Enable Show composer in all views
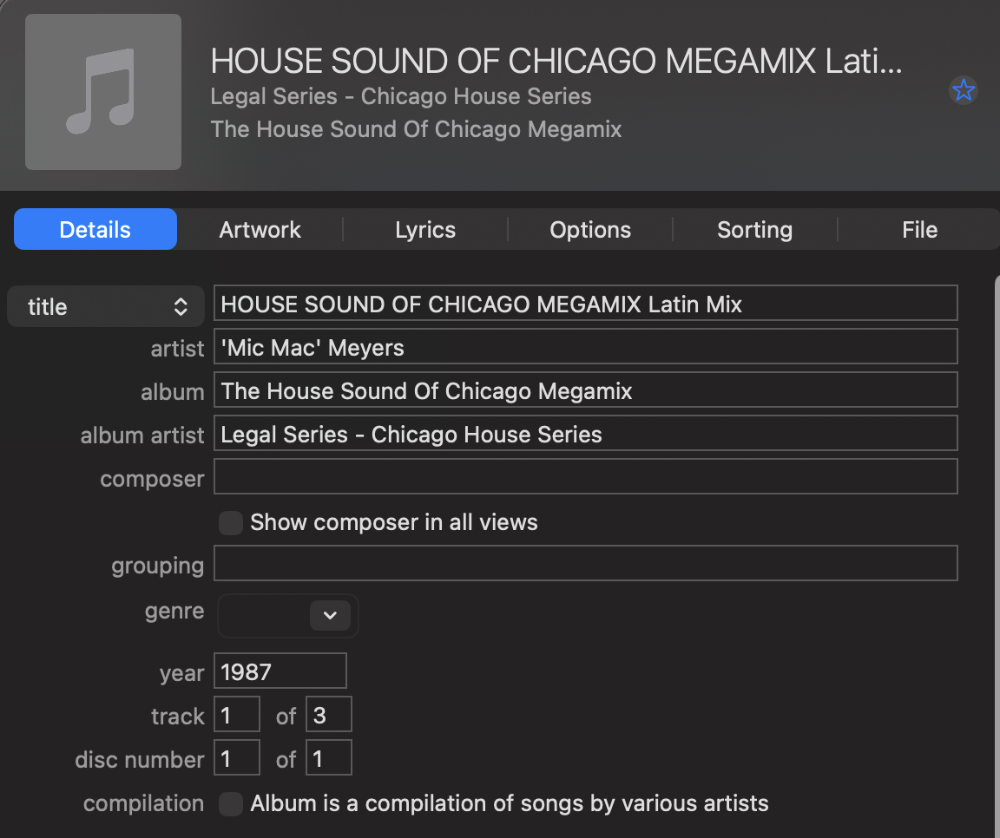Image resolution: width=1000 pixels, height=838 pixels. click(230, 522)
